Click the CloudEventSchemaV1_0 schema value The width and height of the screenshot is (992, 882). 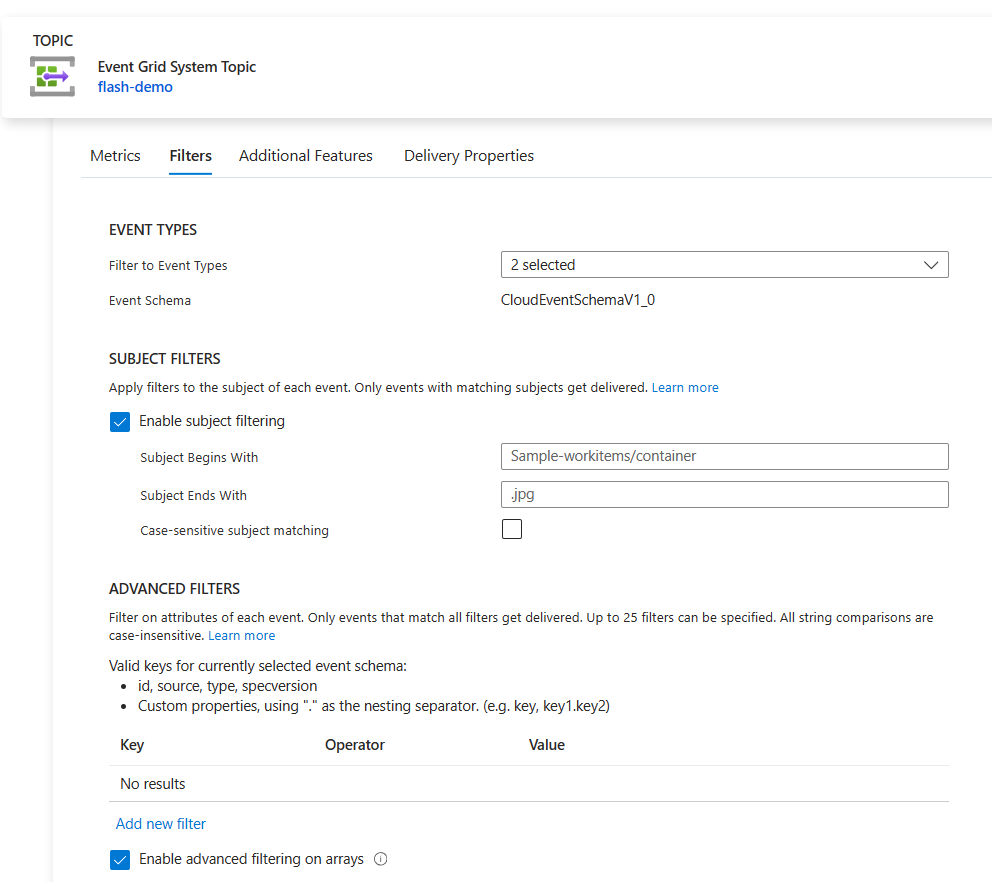point(578,300)
